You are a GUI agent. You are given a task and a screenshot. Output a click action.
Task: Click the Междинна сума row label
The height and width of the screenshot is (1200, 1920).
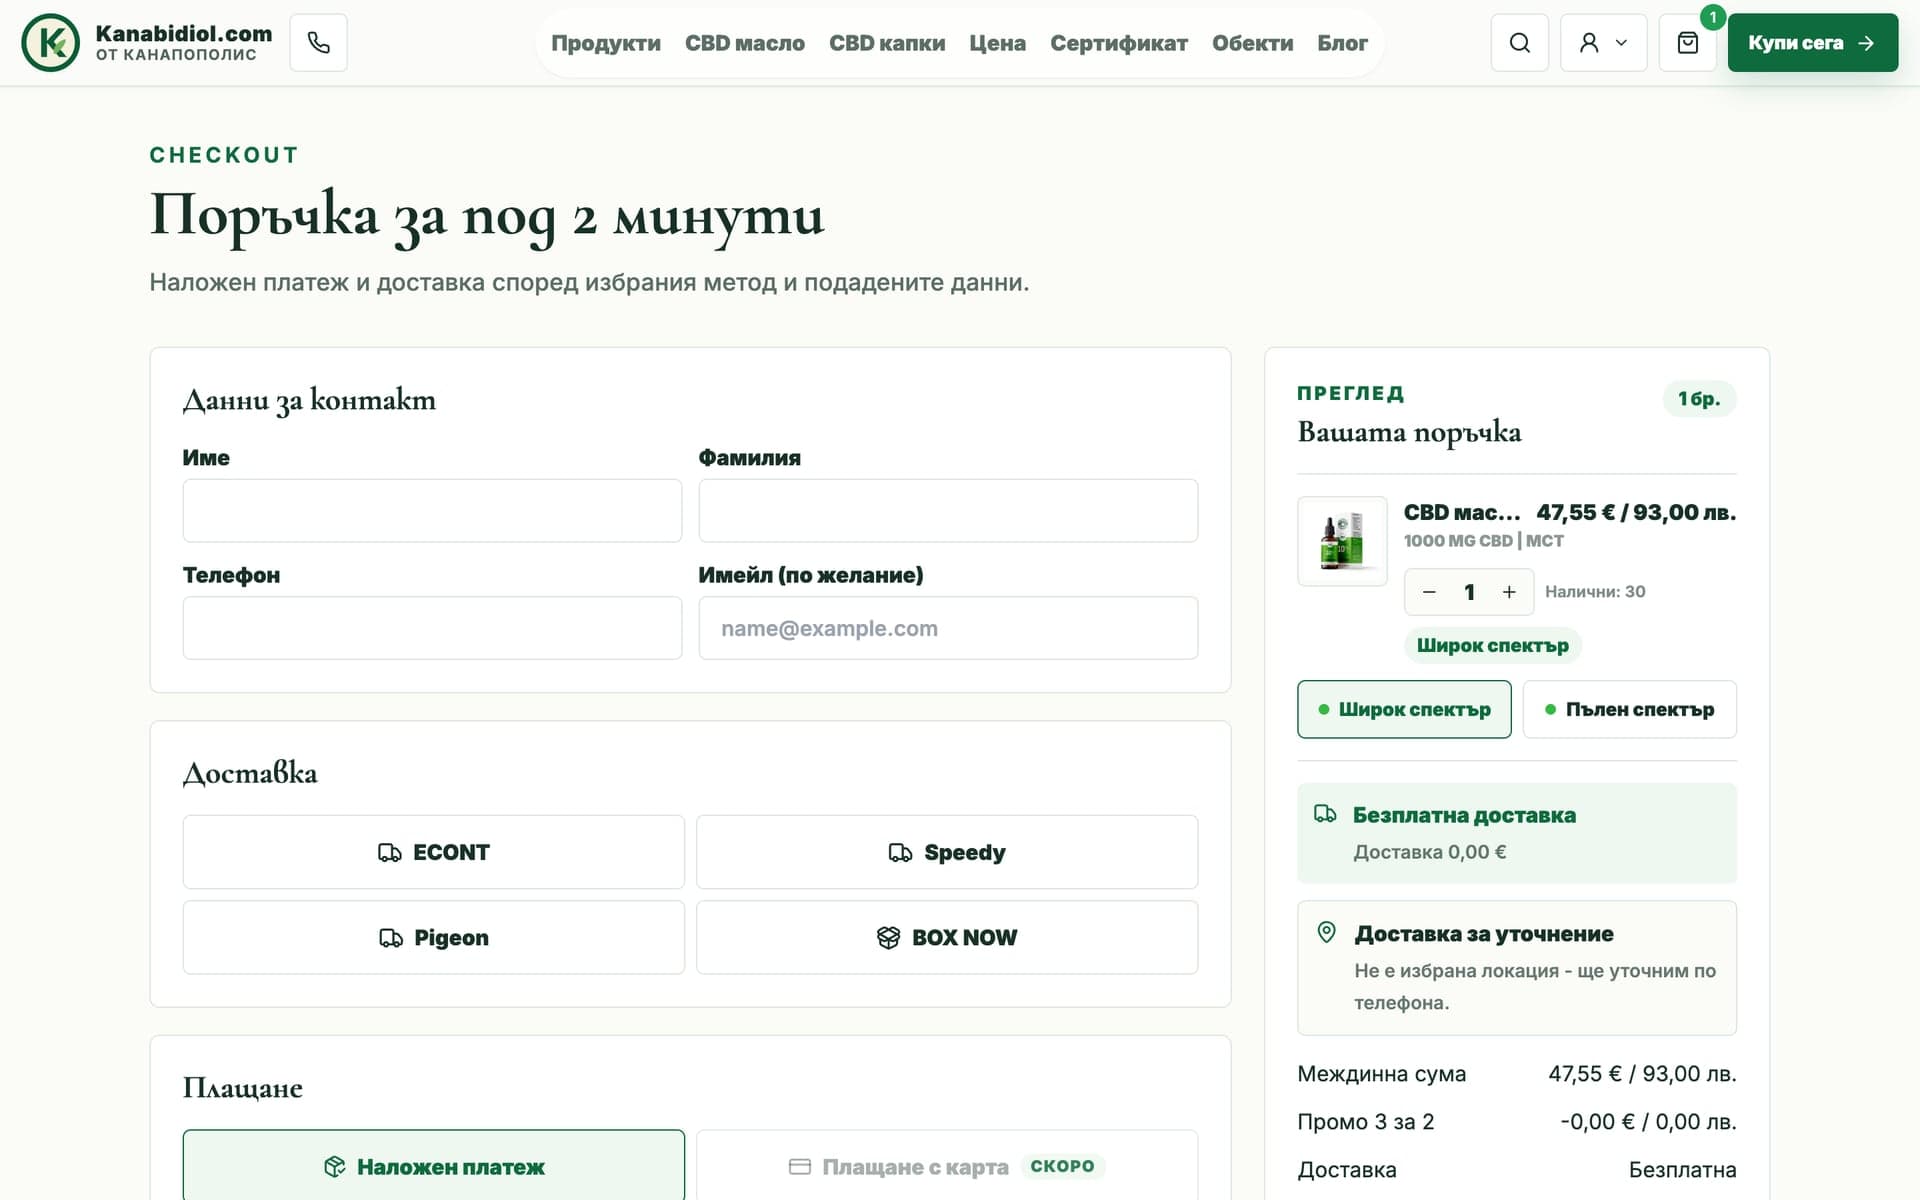pyautogui.click(x=1381, y=1074)
